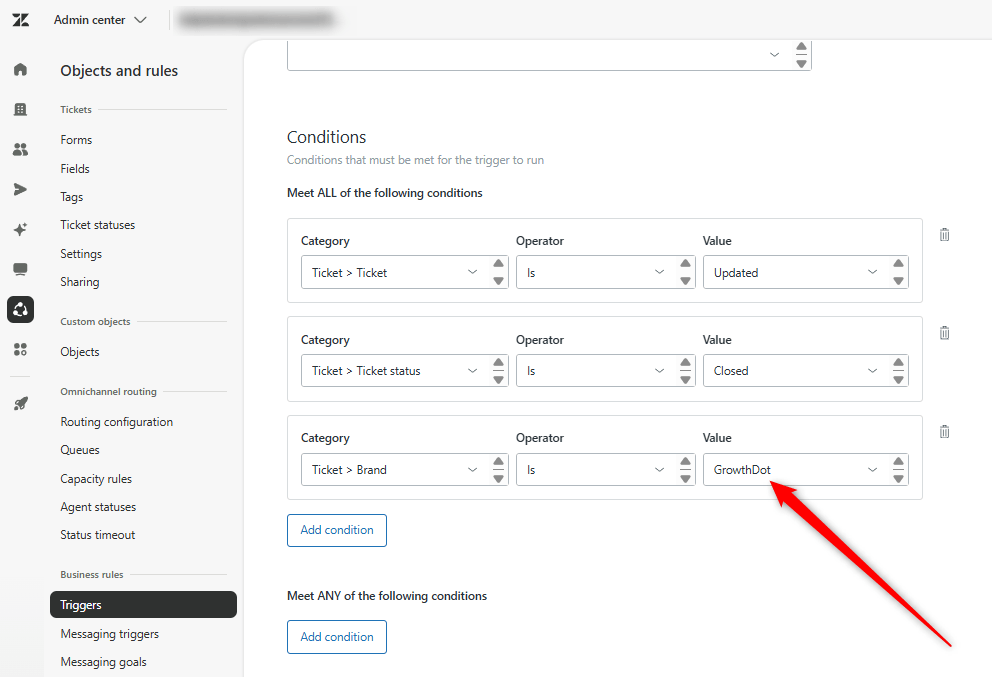
Task: Click the Zendesk logo icon
Action: tap(20, 20)
